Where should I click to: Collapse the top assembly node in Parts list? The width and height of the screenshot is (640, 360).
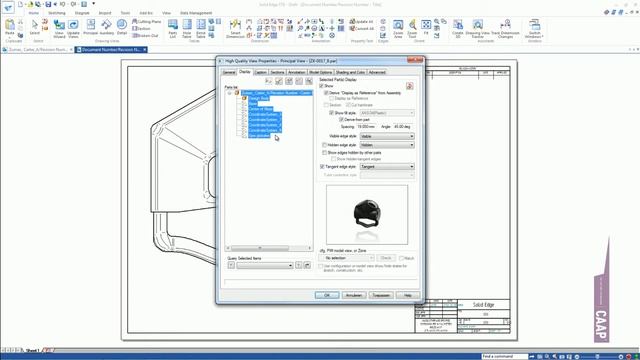tap(229, 93)
